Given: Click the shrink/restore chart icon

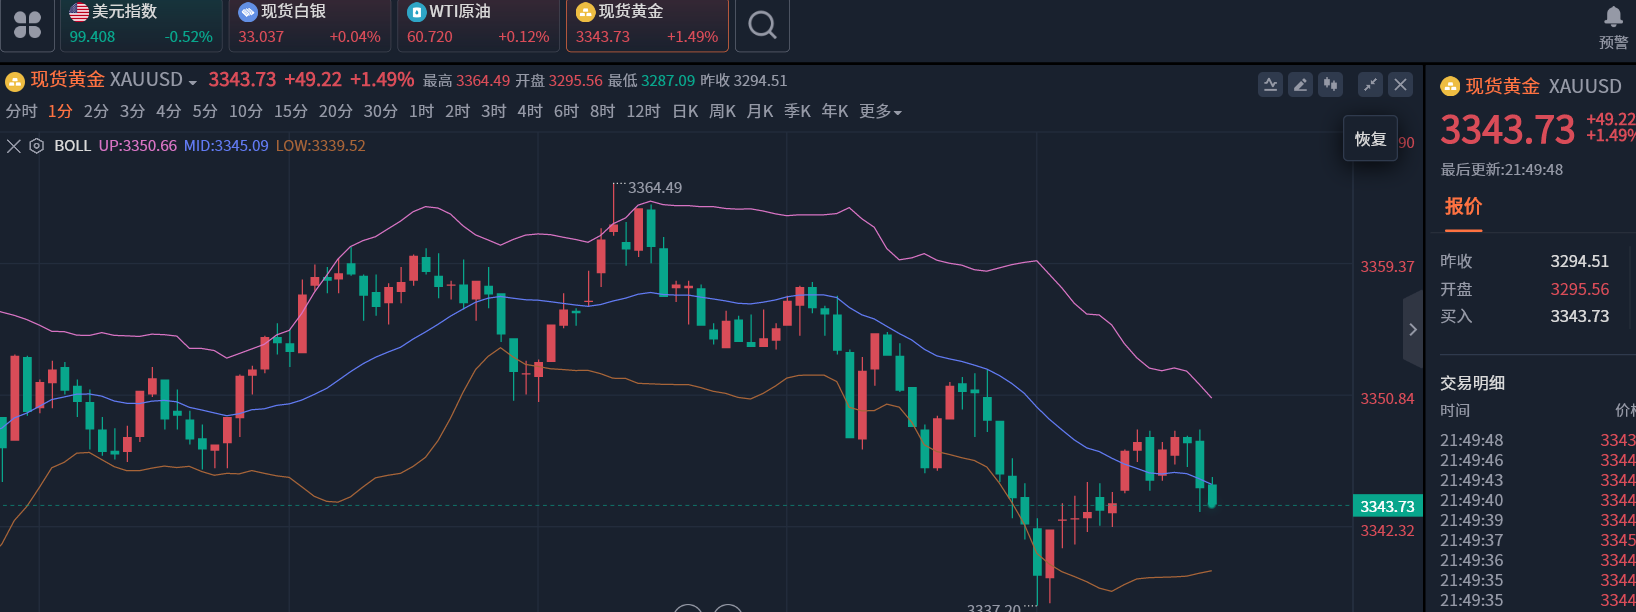Looking at the screenshot, I should [1370, 85].
